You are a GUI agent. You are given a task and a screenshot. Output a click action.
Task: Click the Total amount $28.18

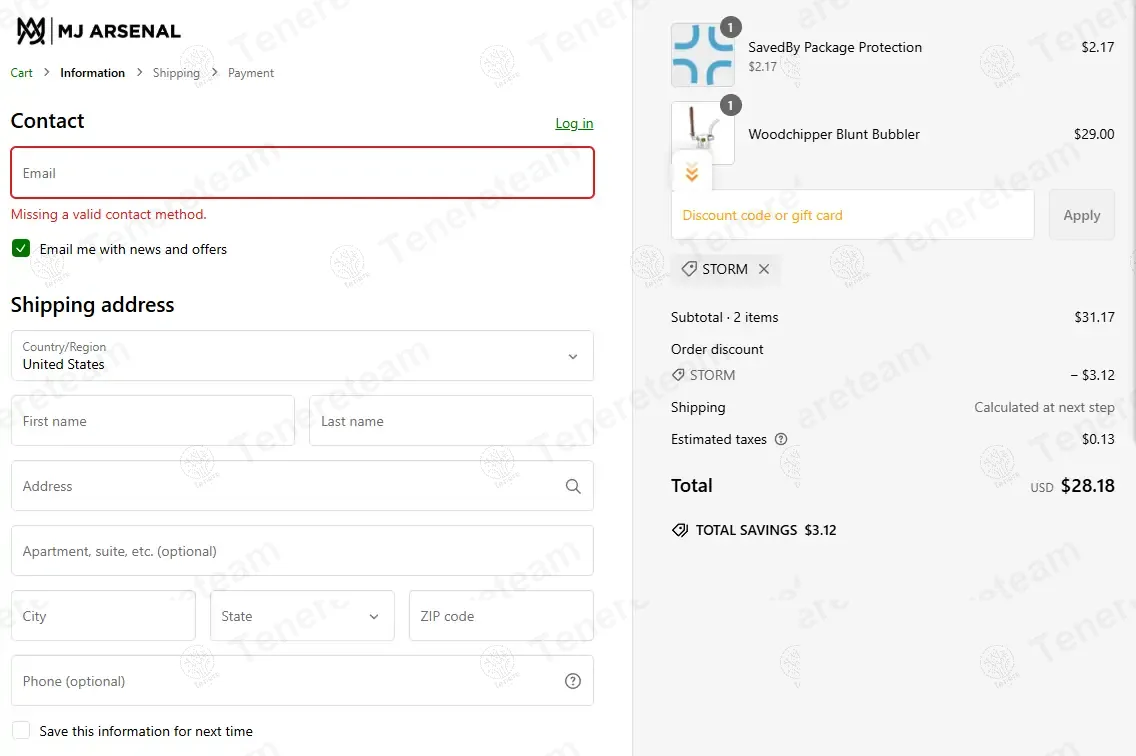tap(1087, 486)
